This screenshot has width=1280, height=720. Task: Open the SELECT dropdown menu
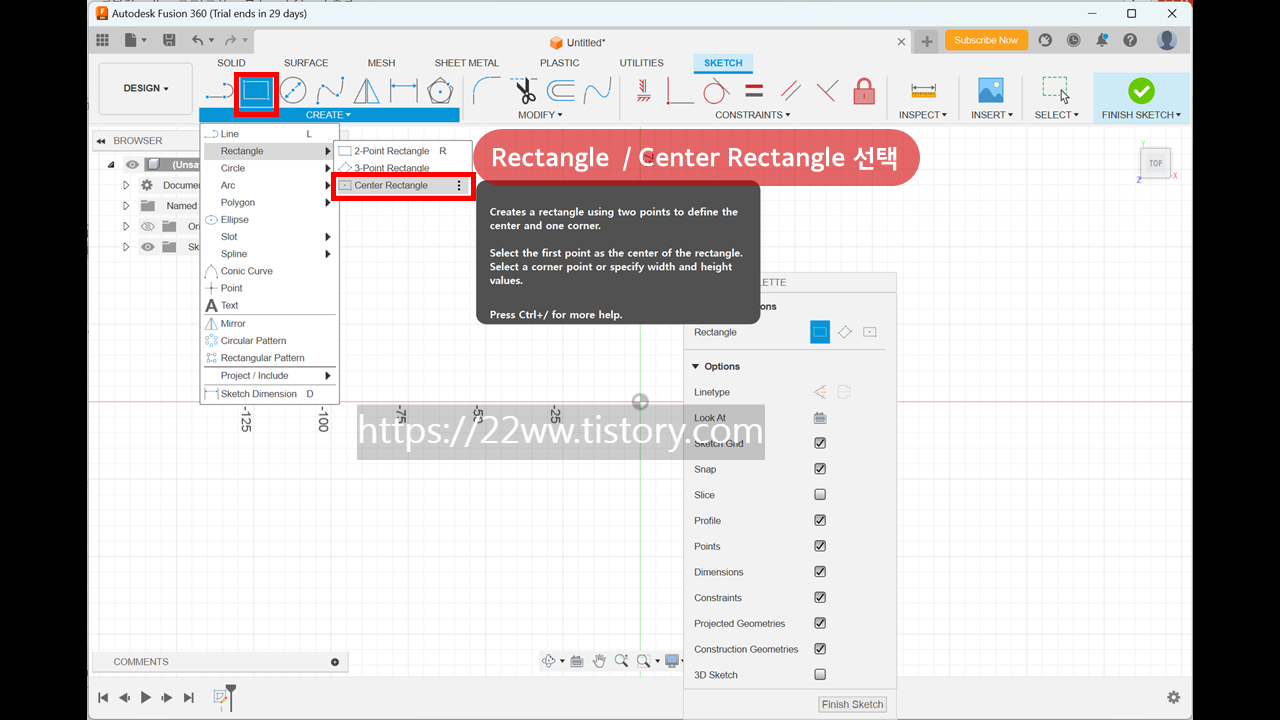[1056, 115]
